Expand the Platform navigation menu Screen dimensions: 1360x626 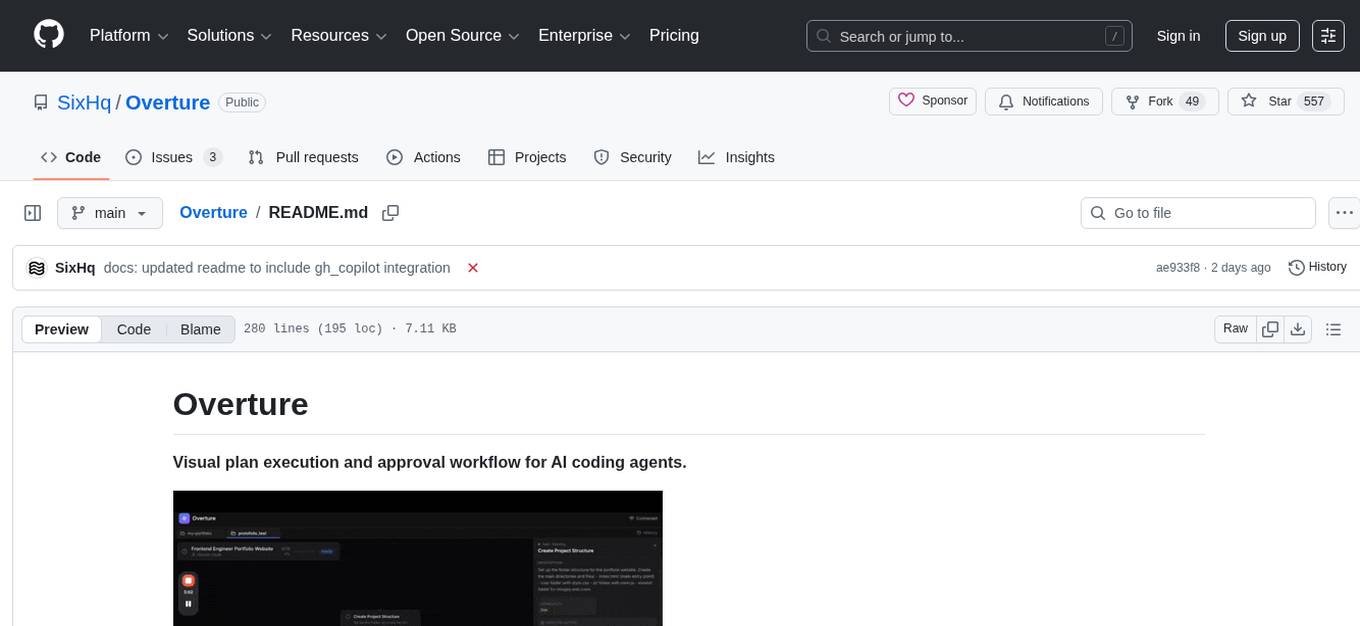click(129, 36)
